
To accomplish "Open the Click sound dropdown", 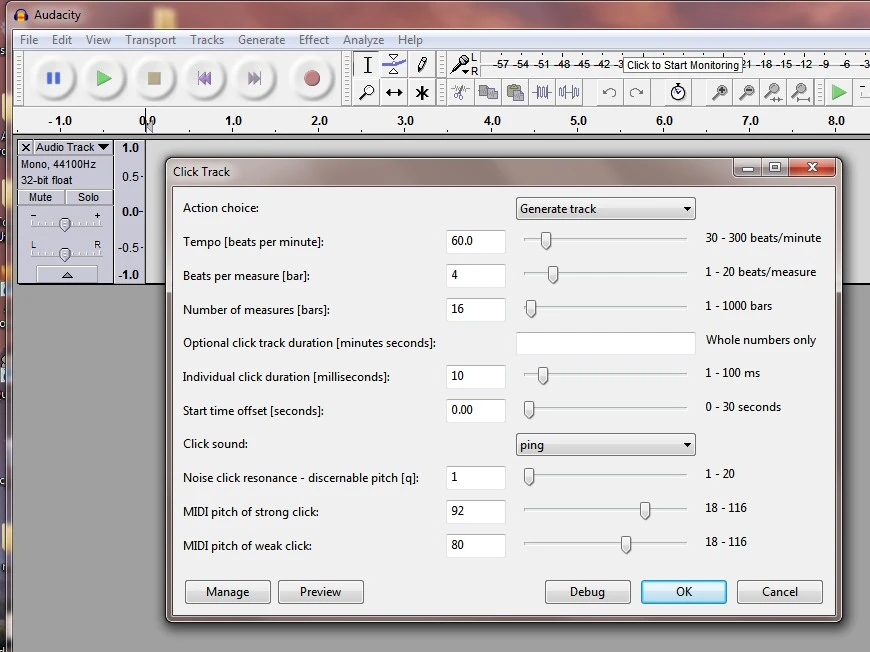I will click(x=605, y=444).
